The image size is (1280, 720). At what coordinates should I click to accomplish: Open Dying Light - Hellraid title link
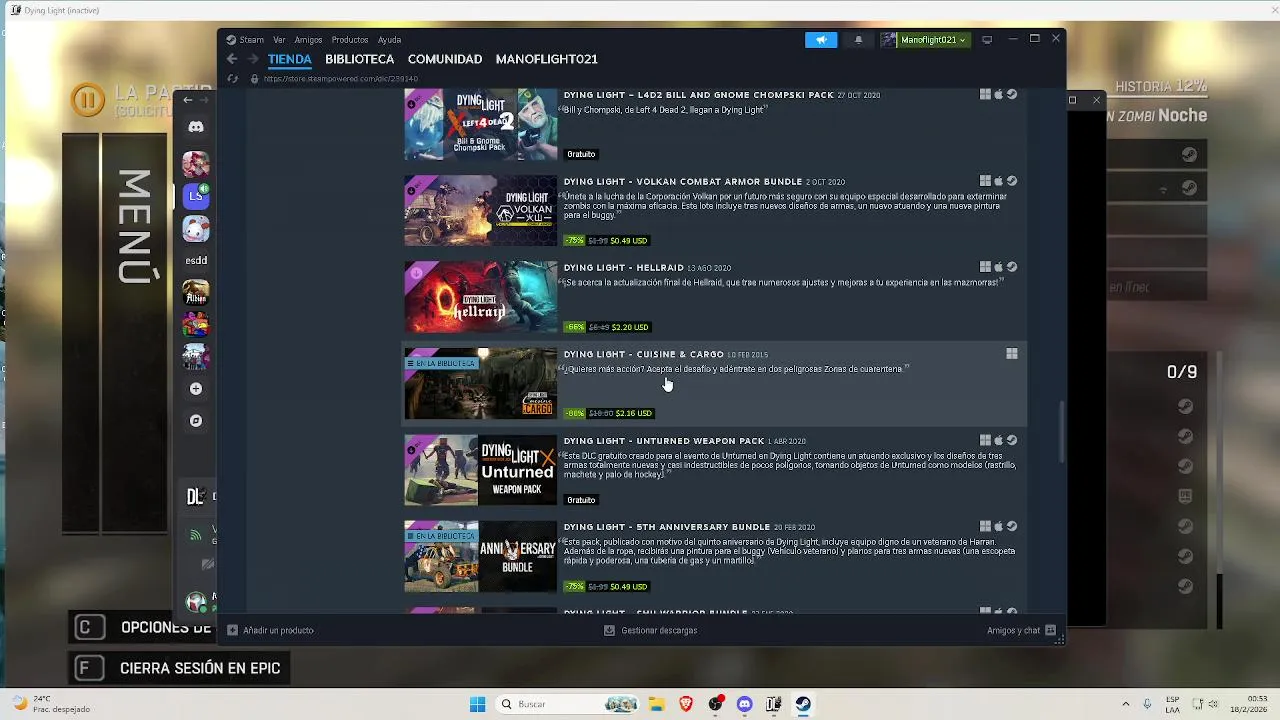624,268
